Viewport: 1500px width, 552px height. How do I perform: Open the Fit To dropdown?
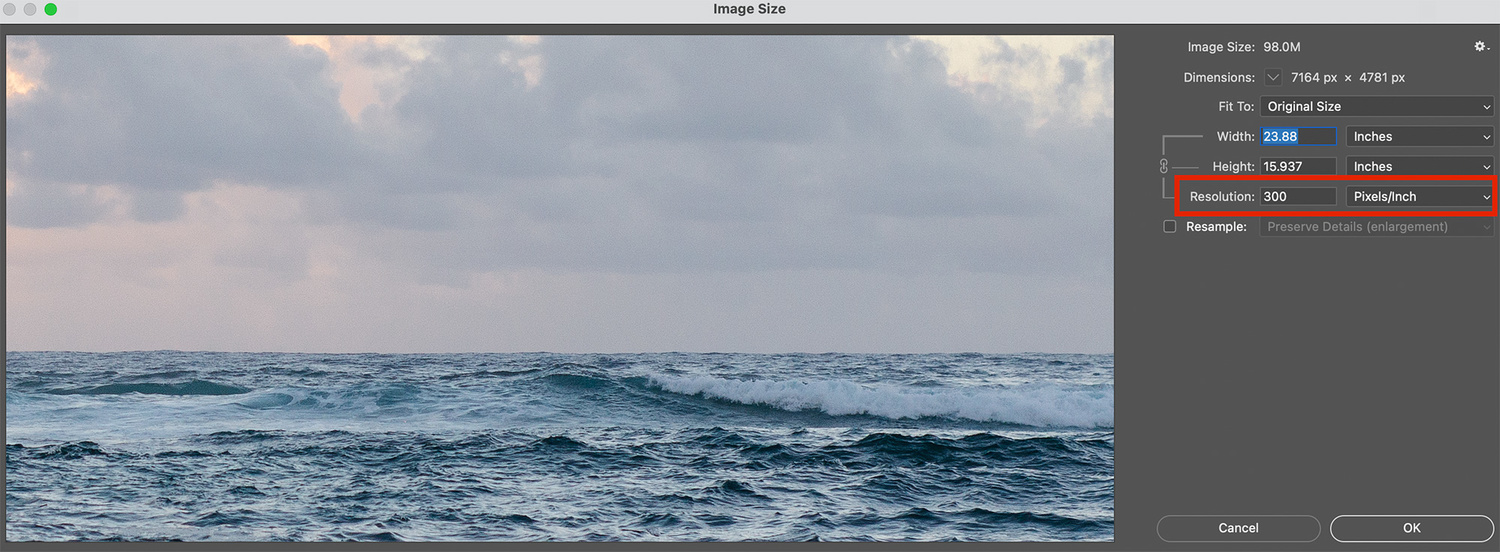1376,106
